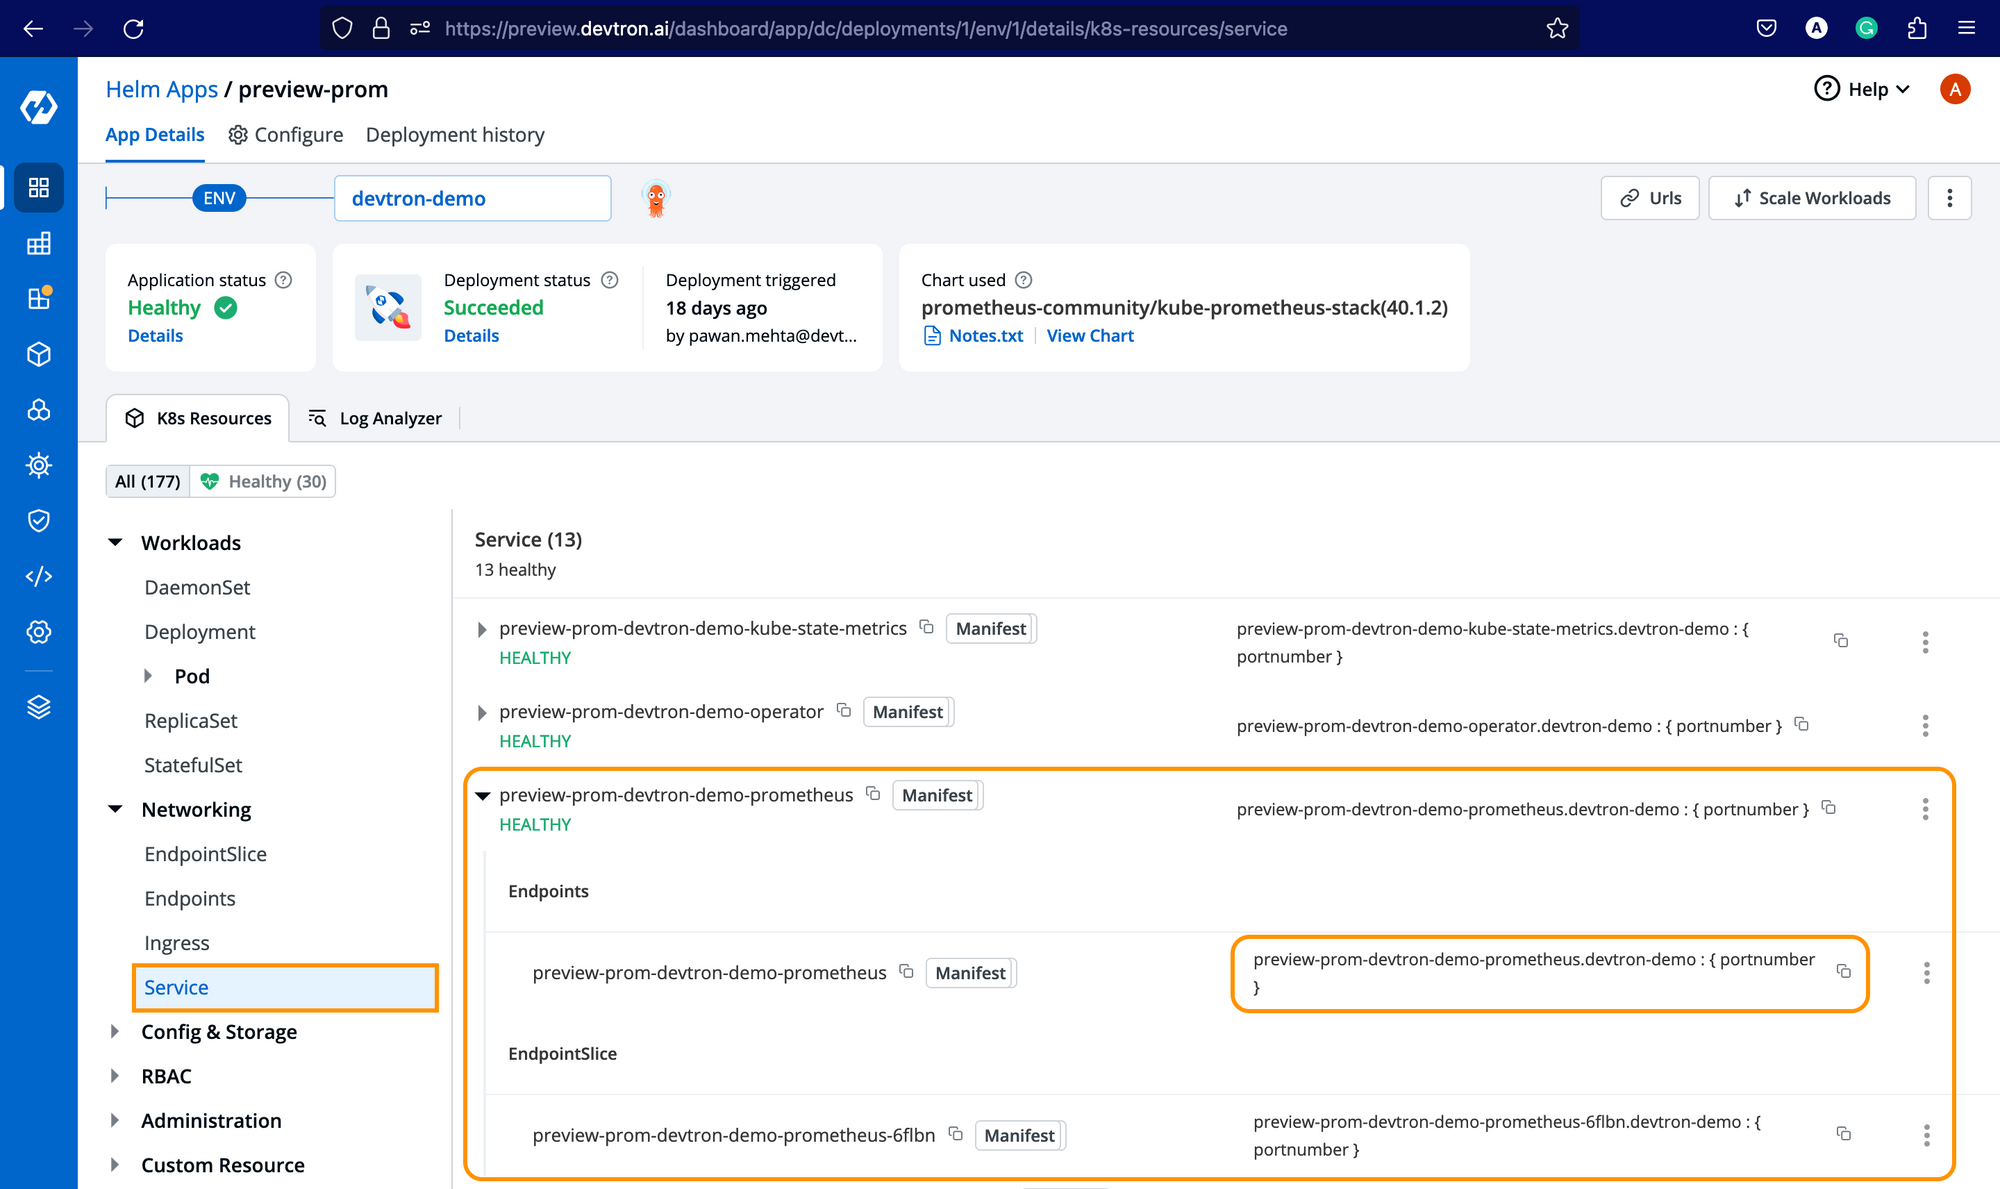Open kebab menu for prometheus-6flbn row
Viewport: 2000px width, 1189px height.
tap(1926, 1135)
